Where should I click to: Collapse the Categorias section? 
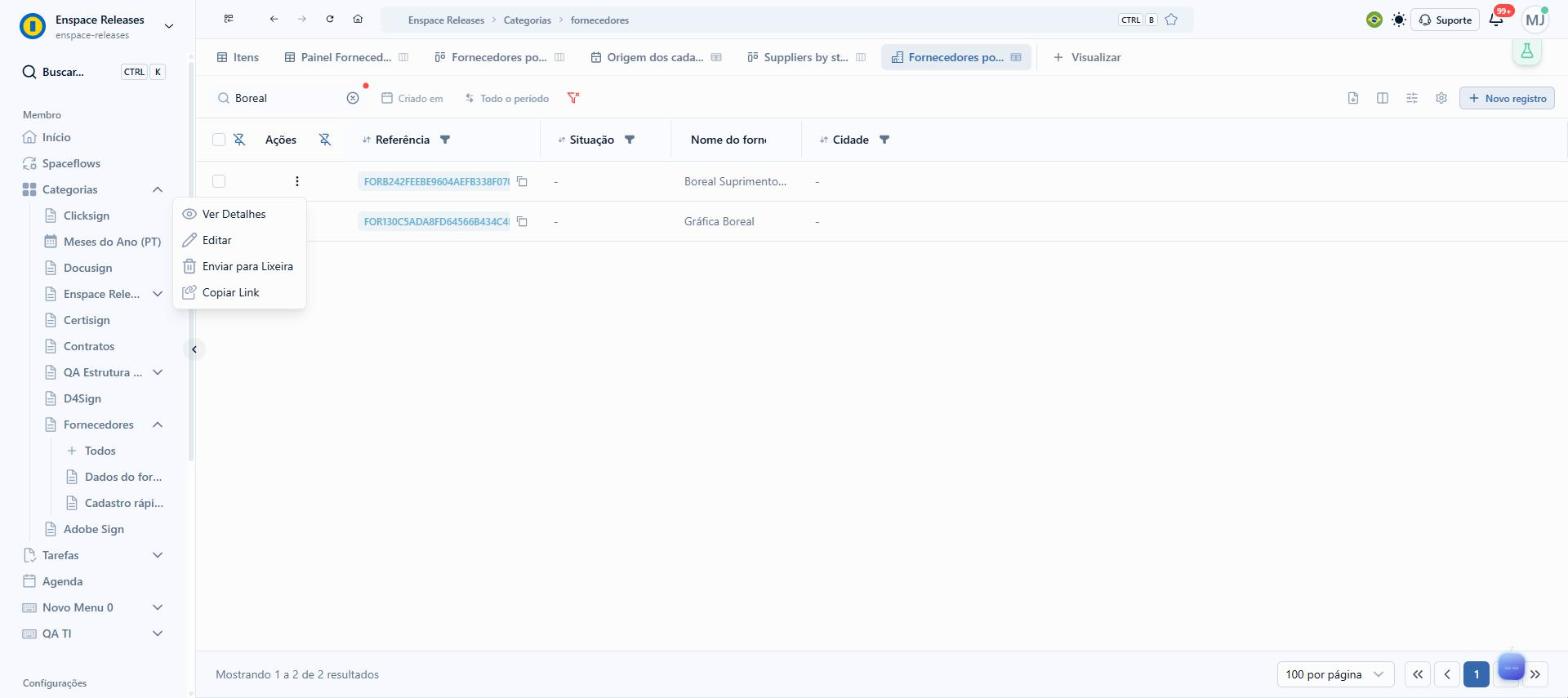point(157,189)
